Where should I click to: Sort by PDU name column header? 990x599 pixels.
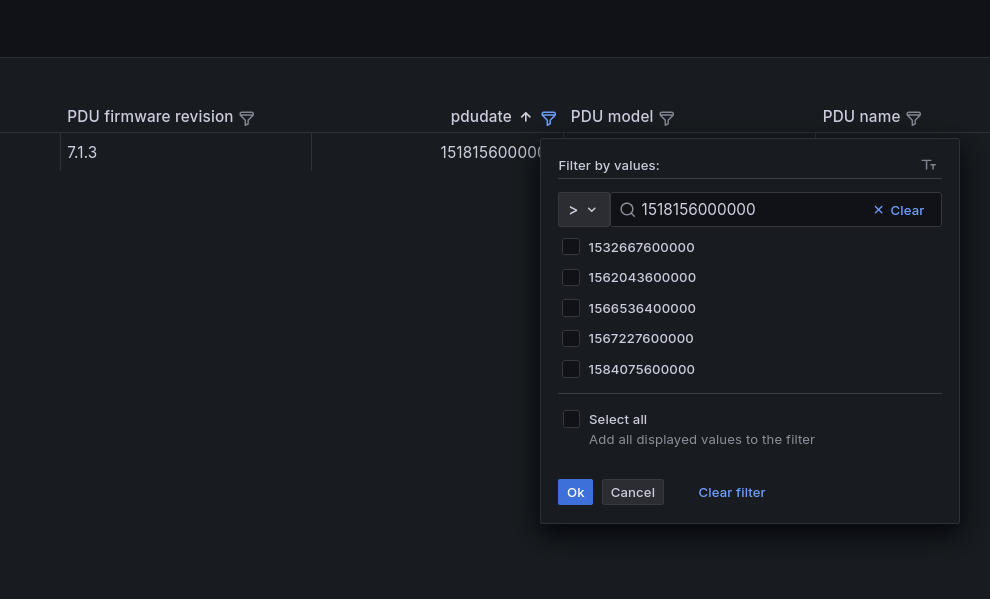pos(861,117)
